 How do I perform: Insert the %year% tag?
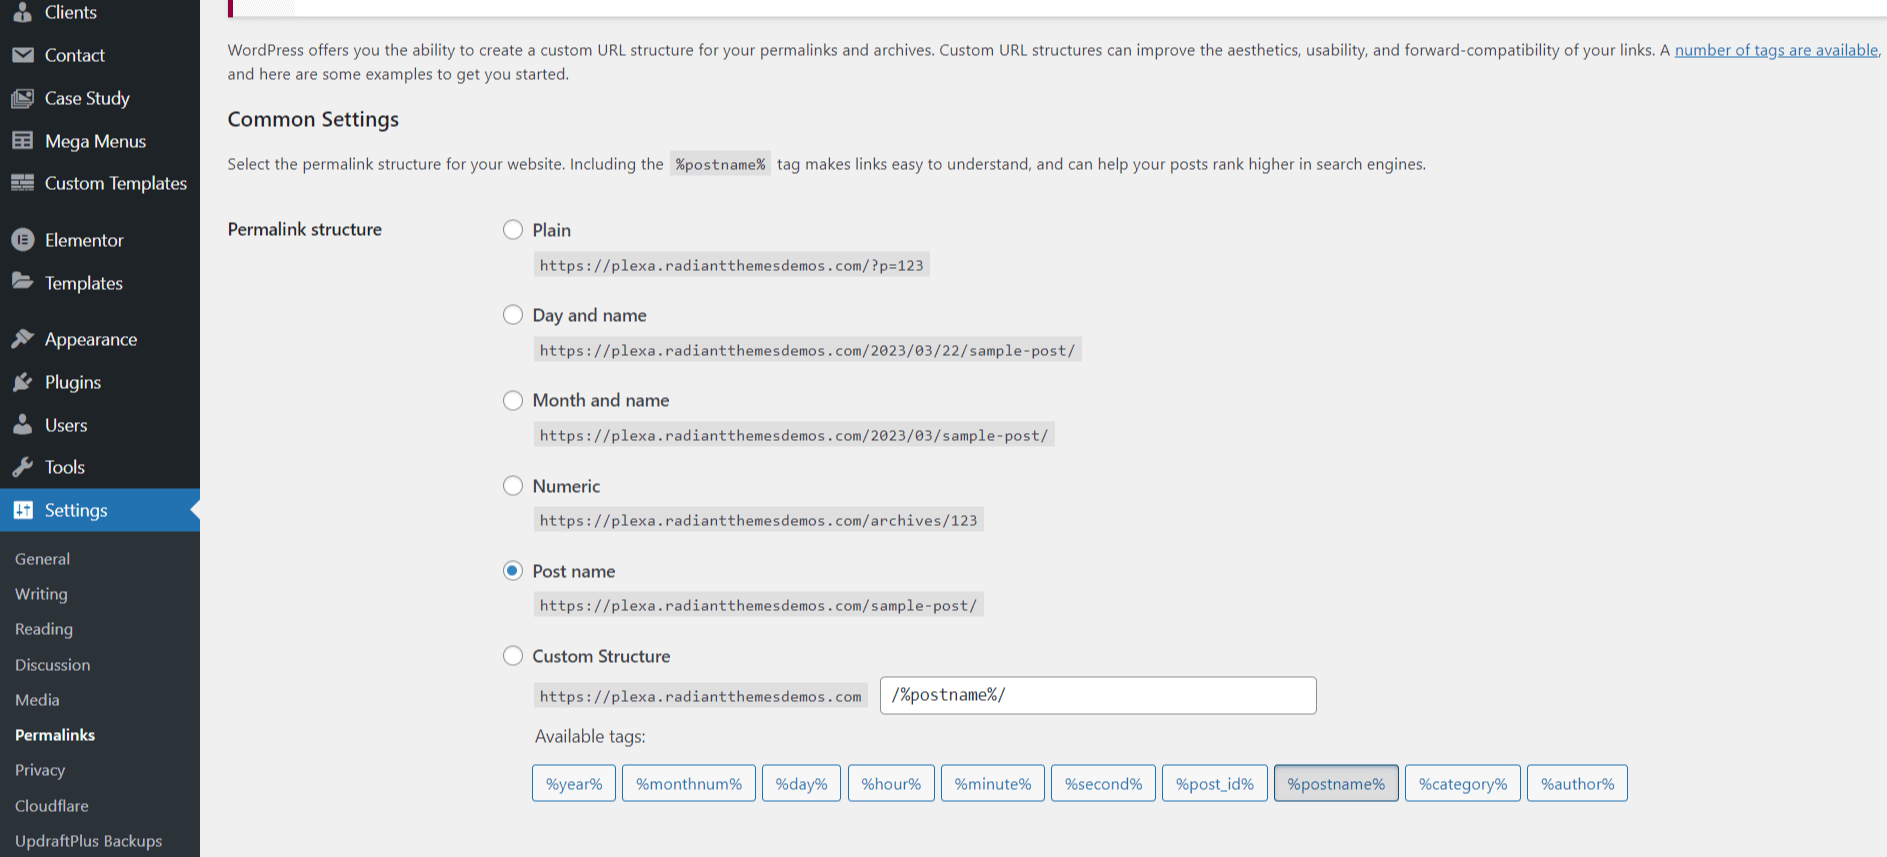click(574, 783)
